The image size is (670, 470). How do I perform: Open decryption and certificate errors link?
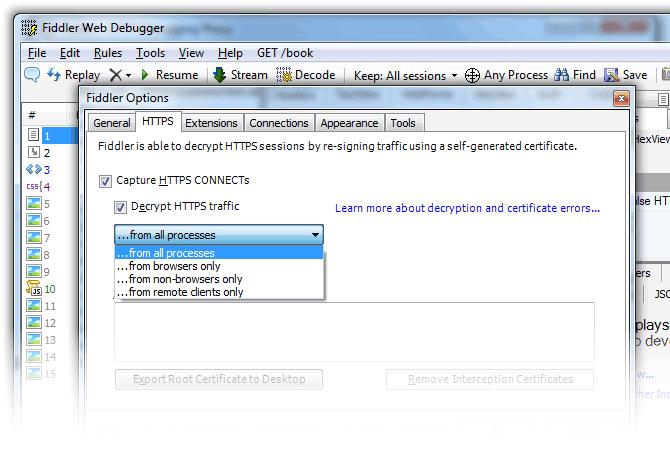(x=467, y=208)
